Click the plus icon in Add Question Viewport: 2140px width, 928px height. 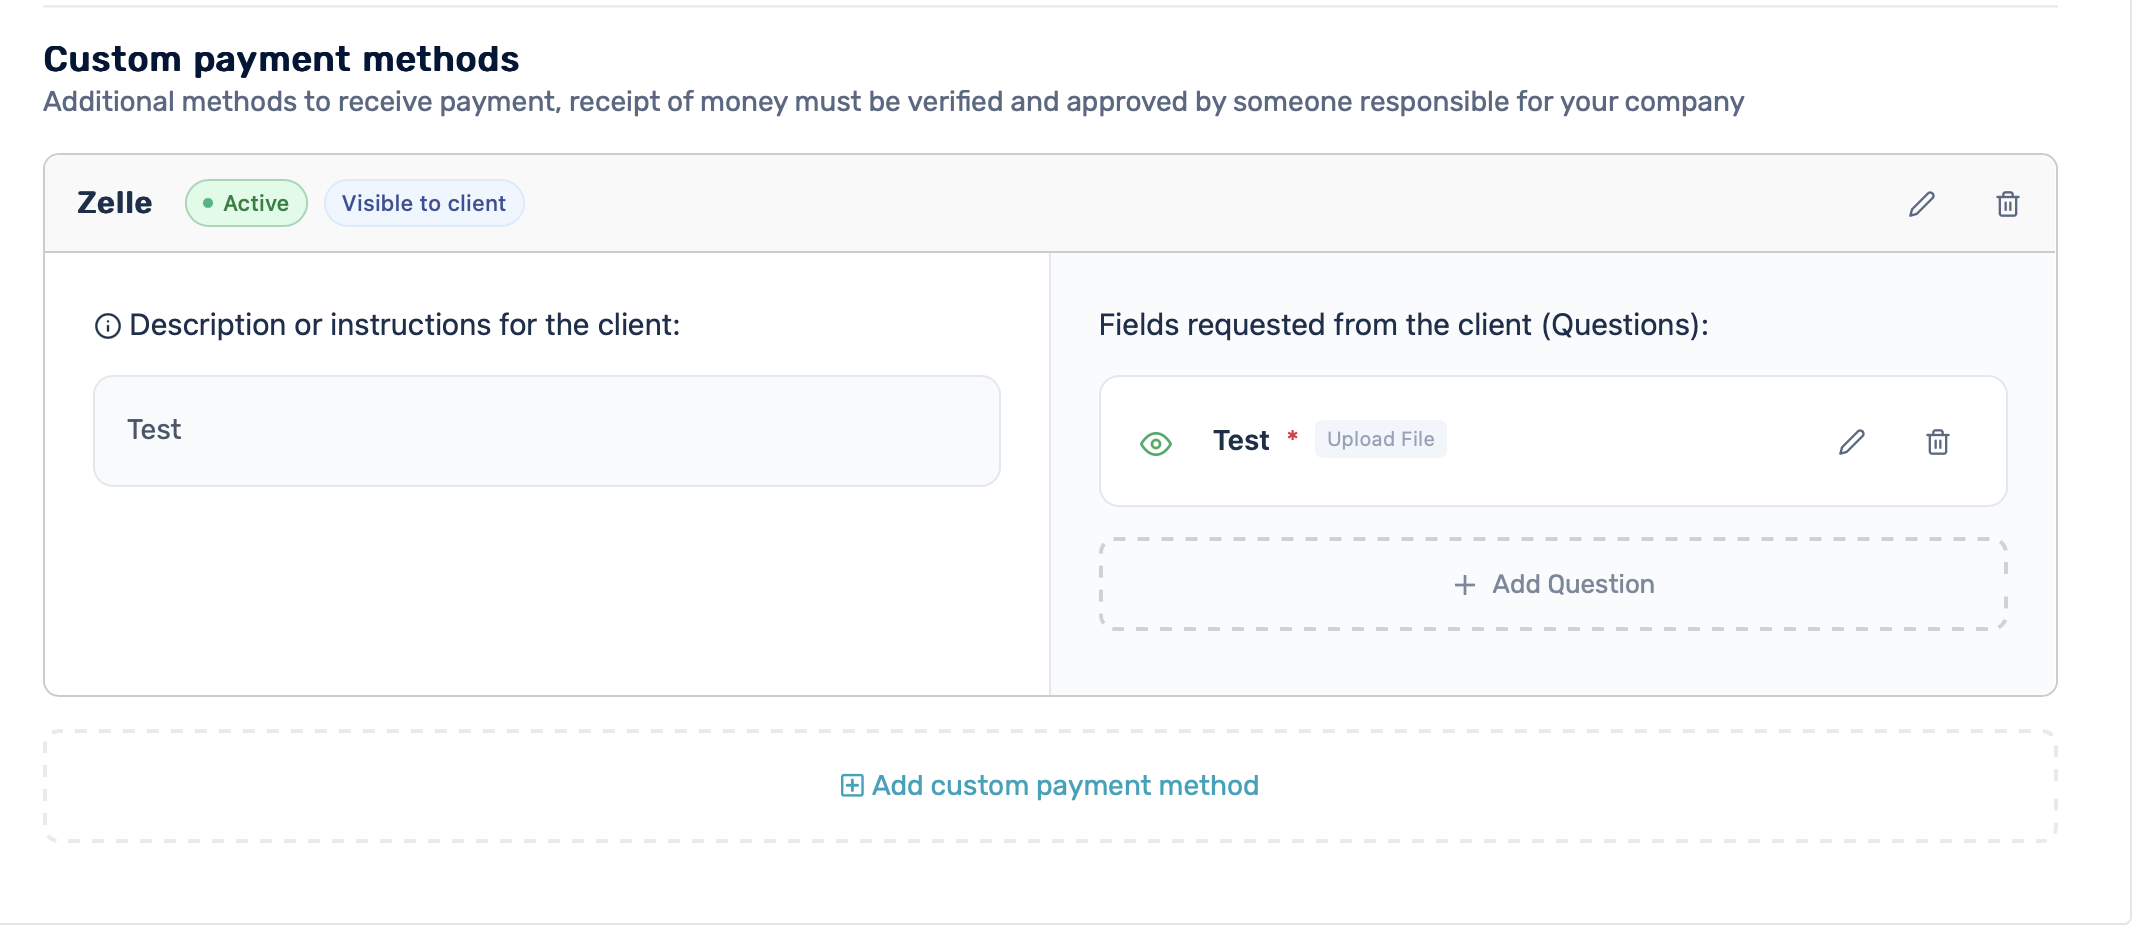(1464, 585)
